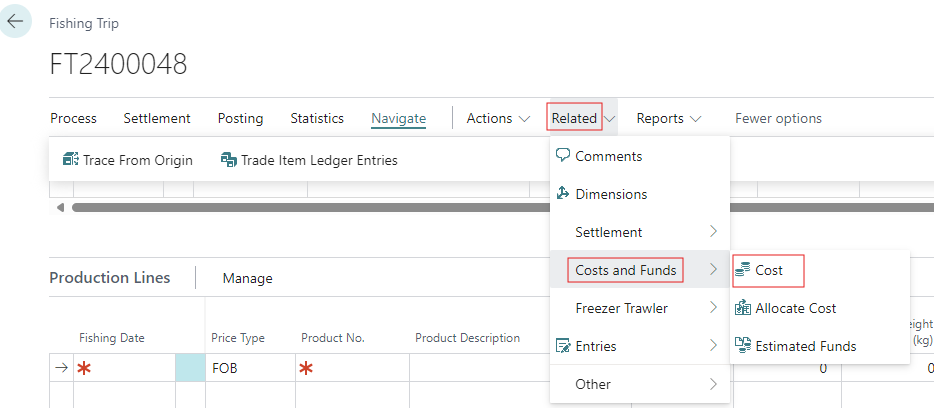Screen dimensions: 934x408
Task: Open the Other submenu
Action: (713, 384)
